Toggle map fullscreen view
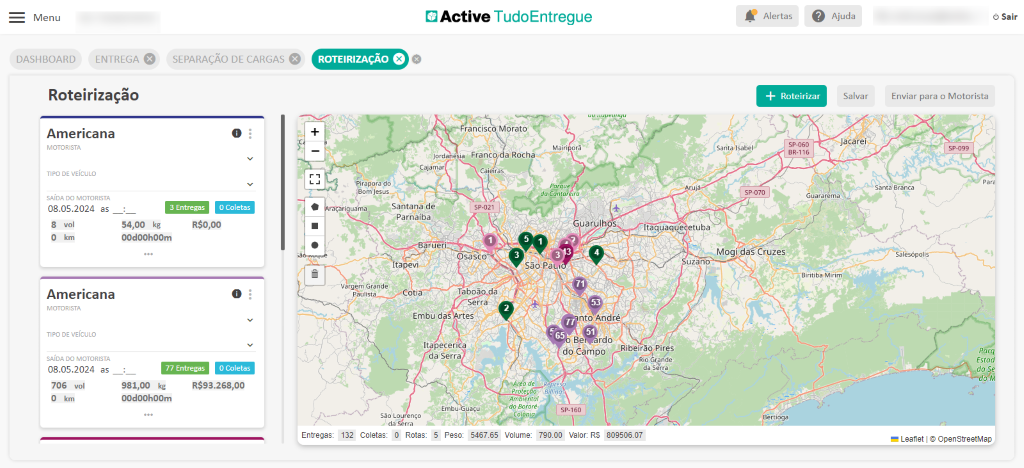 click(315, 179)
